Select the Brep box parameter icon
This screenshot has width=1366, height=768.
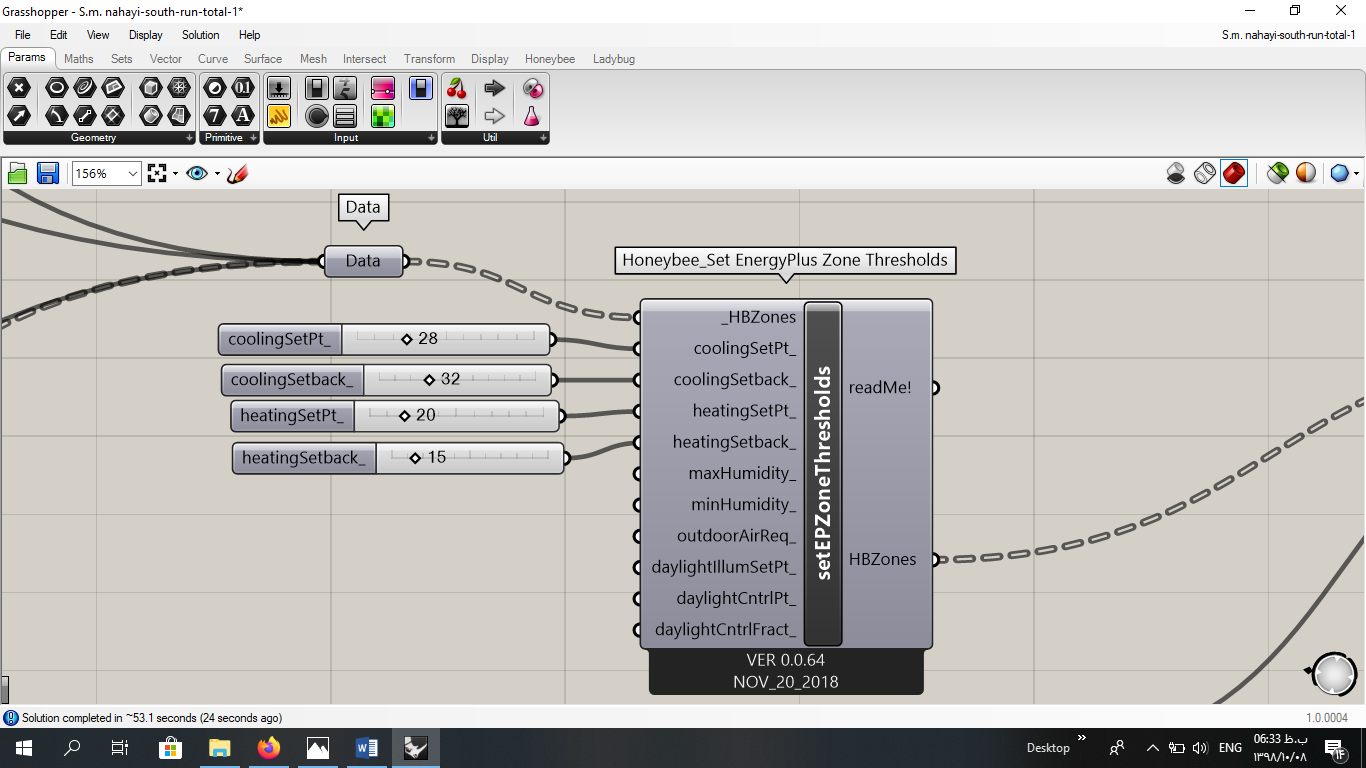point(151,88)
